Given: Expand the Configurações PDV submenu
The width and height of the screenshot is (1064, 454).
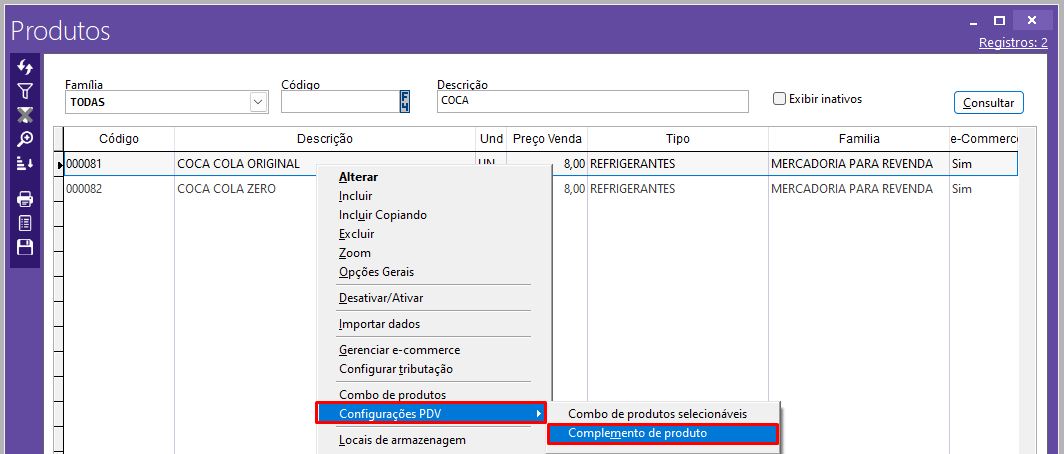Looking at the screenshot, I should tap(432, 413).
